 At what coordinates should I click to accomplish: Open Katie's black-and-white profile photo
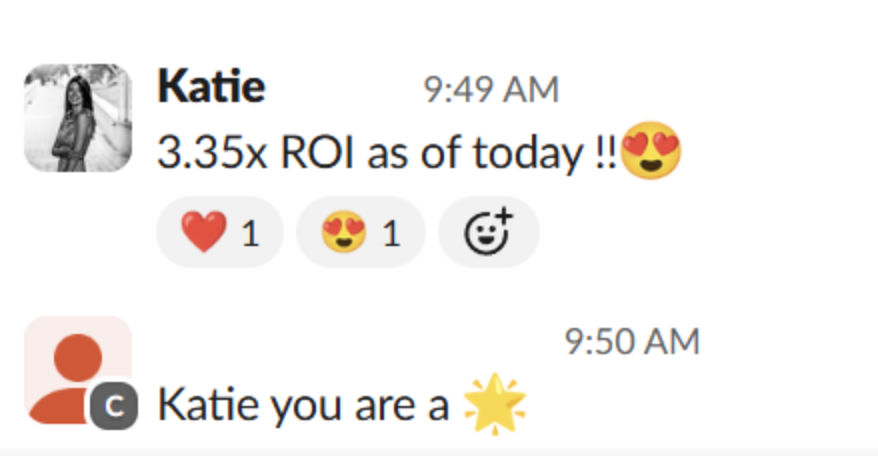78,118
